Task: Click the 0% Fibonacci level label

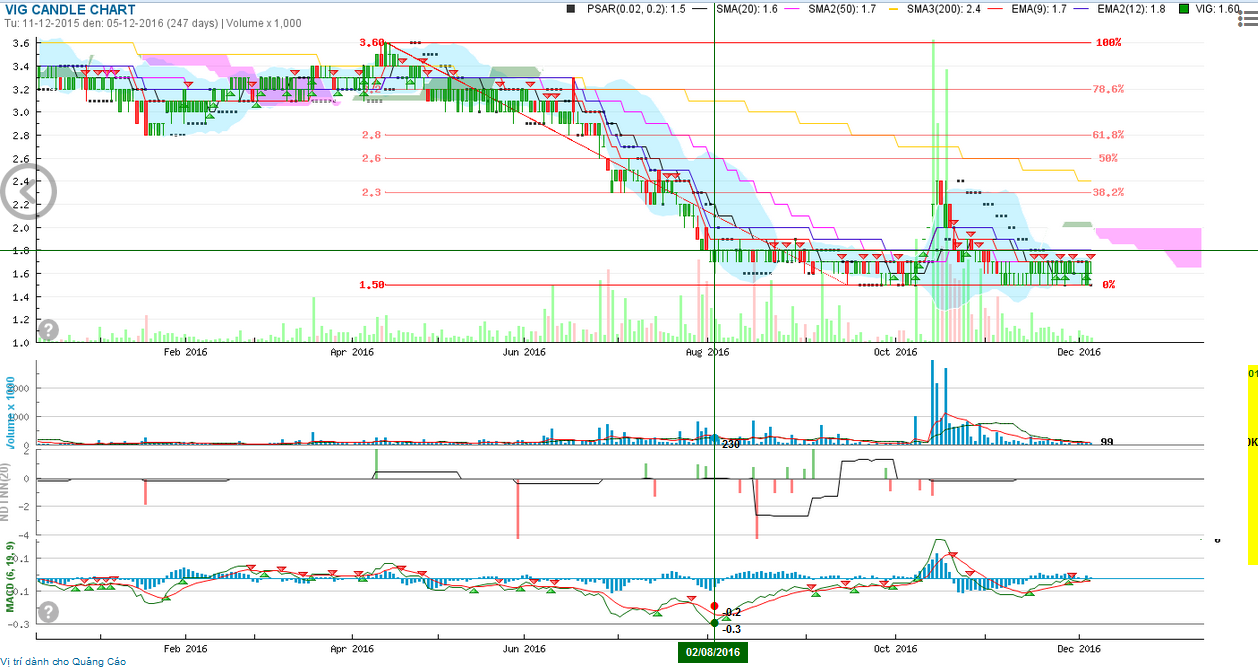Action: [1109, 285]
